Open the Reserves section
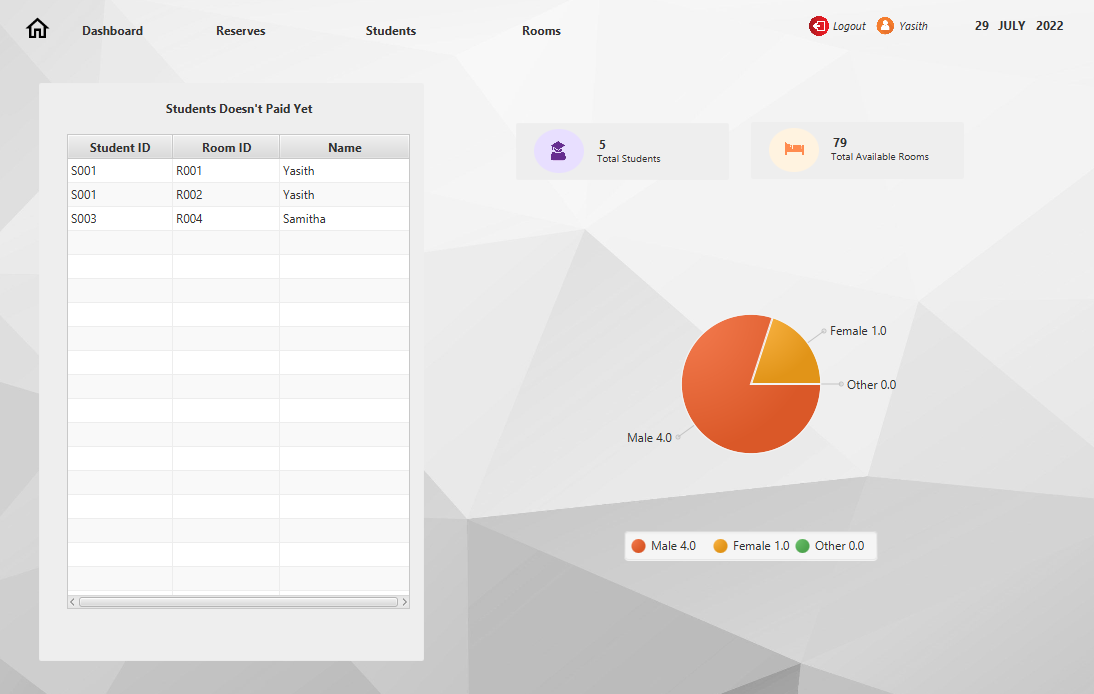This screenshot has width=1094, height=694. [x=240, y=30]
